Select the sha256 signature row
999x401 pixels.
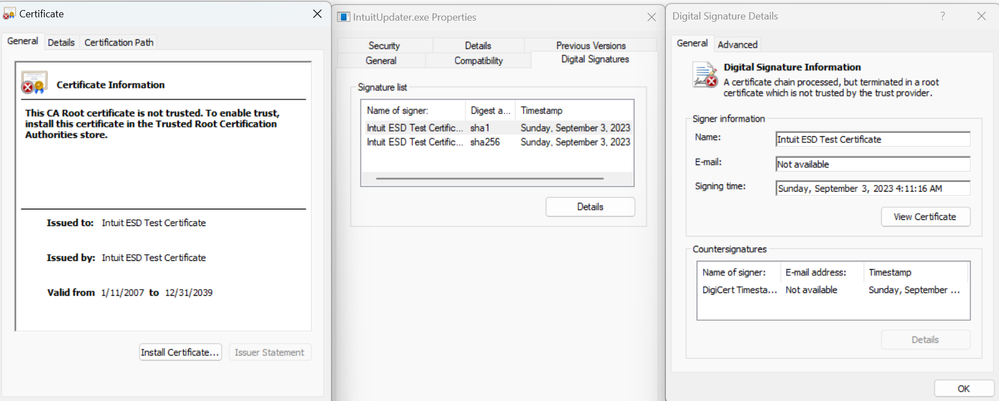[x=497, y=142]
